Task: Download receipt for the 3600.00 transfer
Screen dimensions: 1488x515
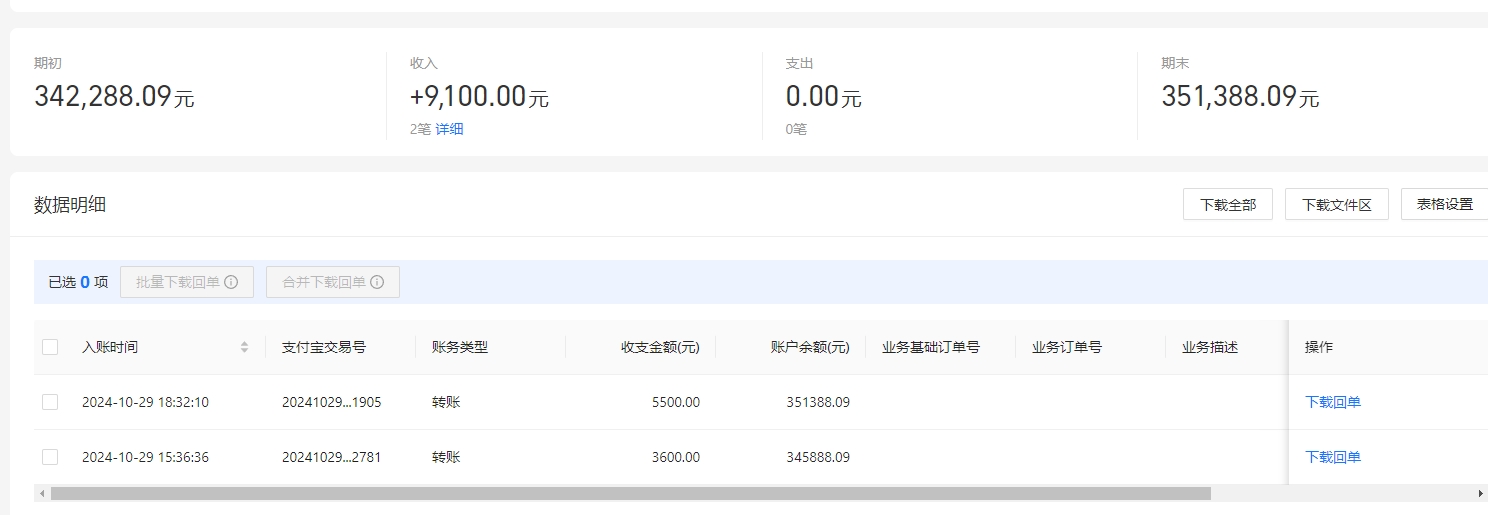Action: point(1332,457)
